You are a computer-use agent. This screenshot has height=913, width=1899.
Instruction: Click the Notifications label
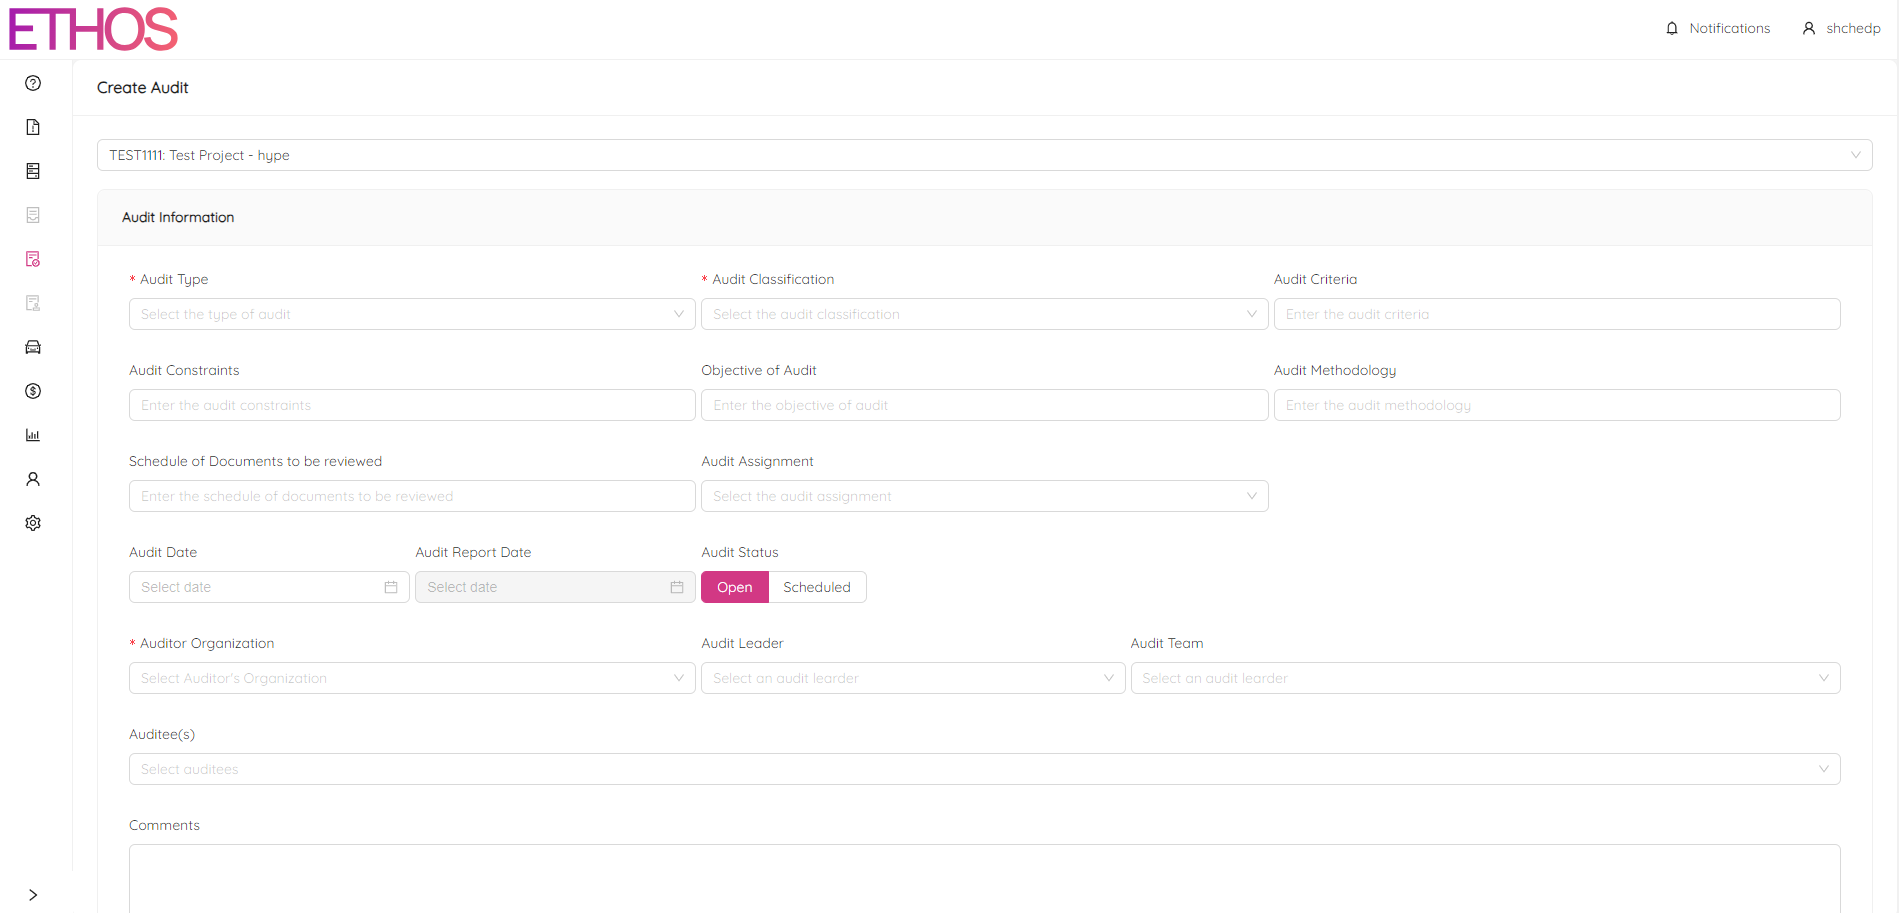1729,28
